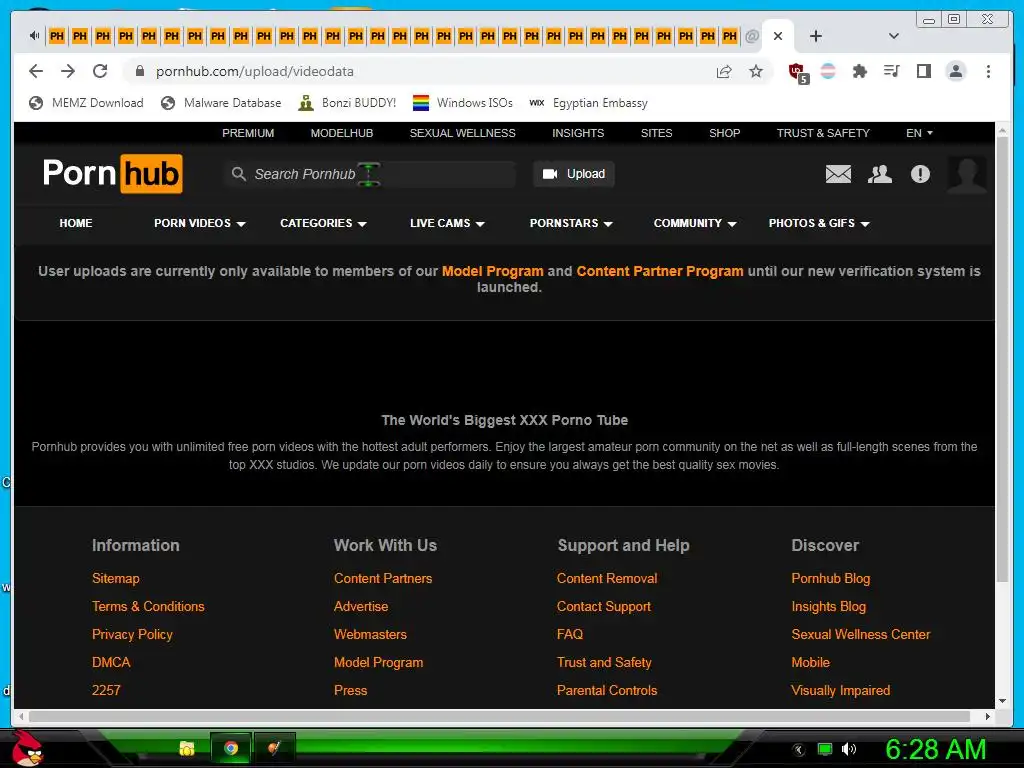1024x768 pixels.
Task: Open SHOP in the top bar
Action: [725, 133]
